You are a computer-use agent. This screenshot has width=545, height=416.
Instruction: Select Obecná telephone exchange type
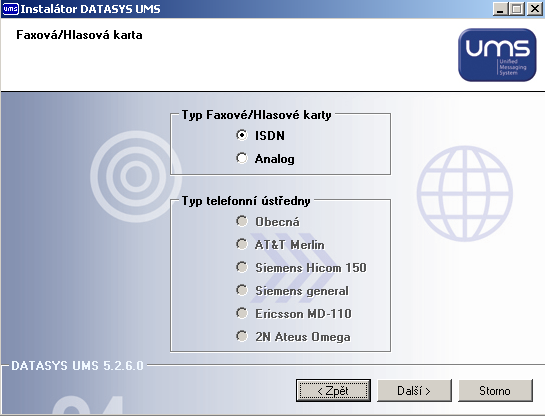pos(242,221)
